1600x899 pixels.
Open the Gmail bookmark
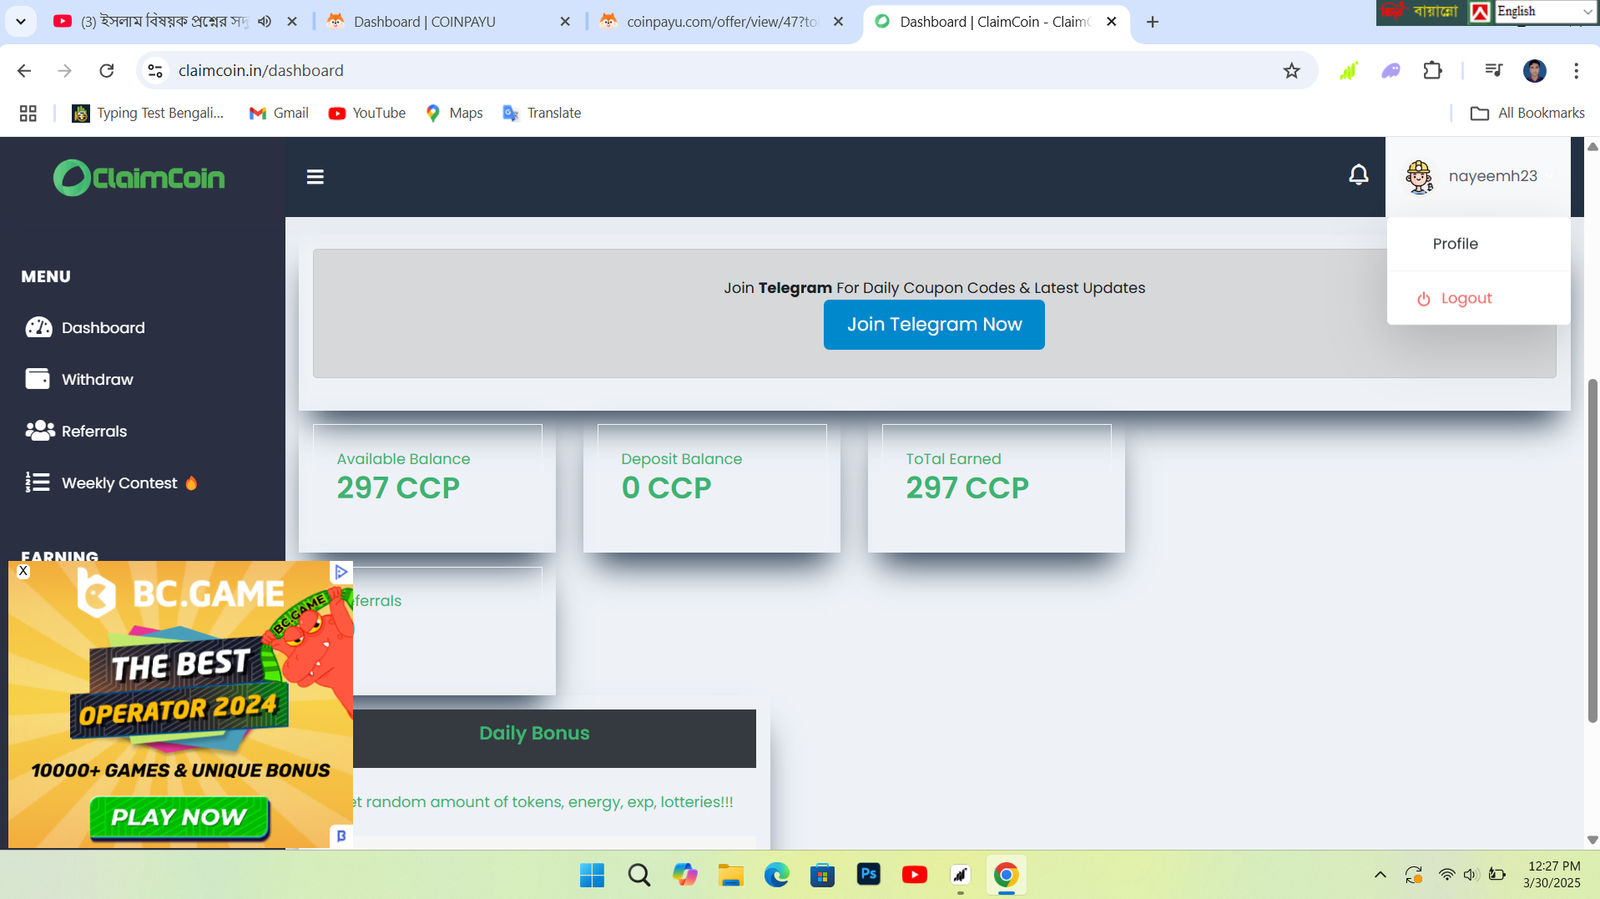279,113
